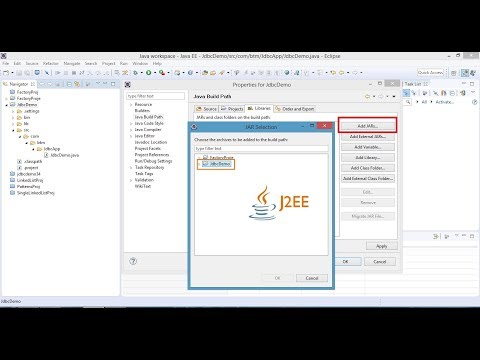Expand the Java Code Style properties node

pyautogui.click(x=131, y=123)
